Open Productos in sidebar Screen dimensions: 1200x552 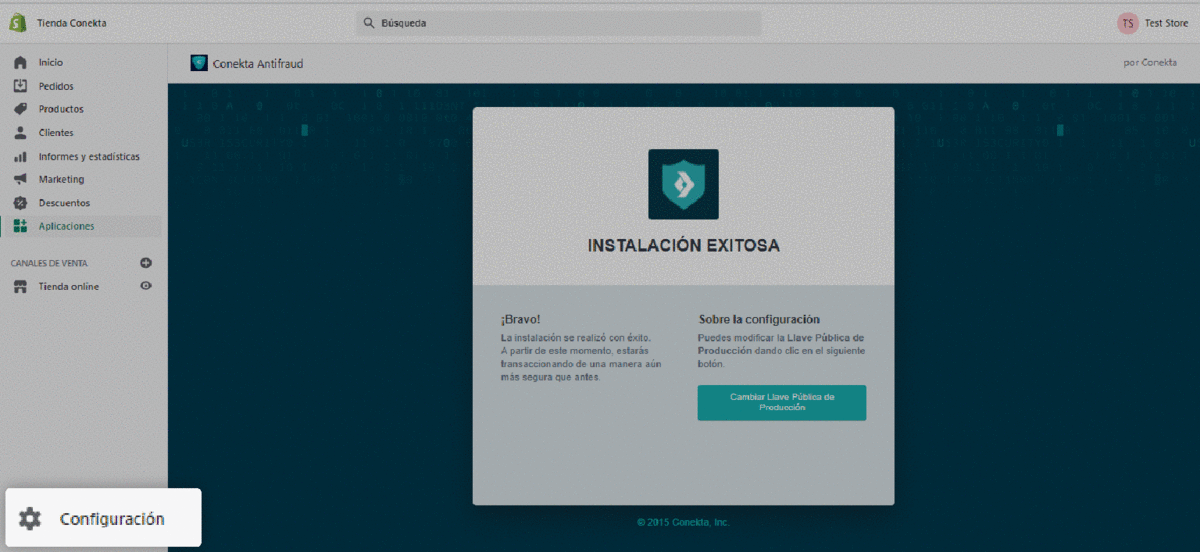[x=61, y=109]
